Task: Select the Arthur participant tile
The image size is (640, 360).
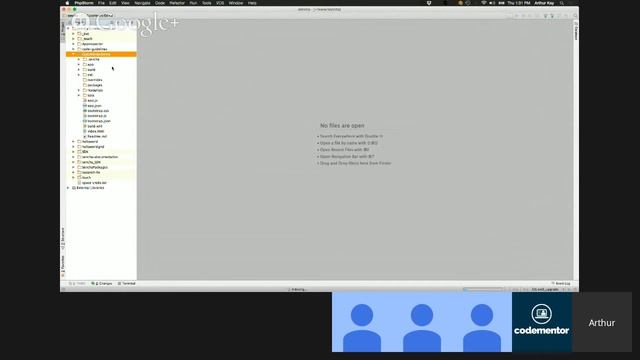Action: 602,322
